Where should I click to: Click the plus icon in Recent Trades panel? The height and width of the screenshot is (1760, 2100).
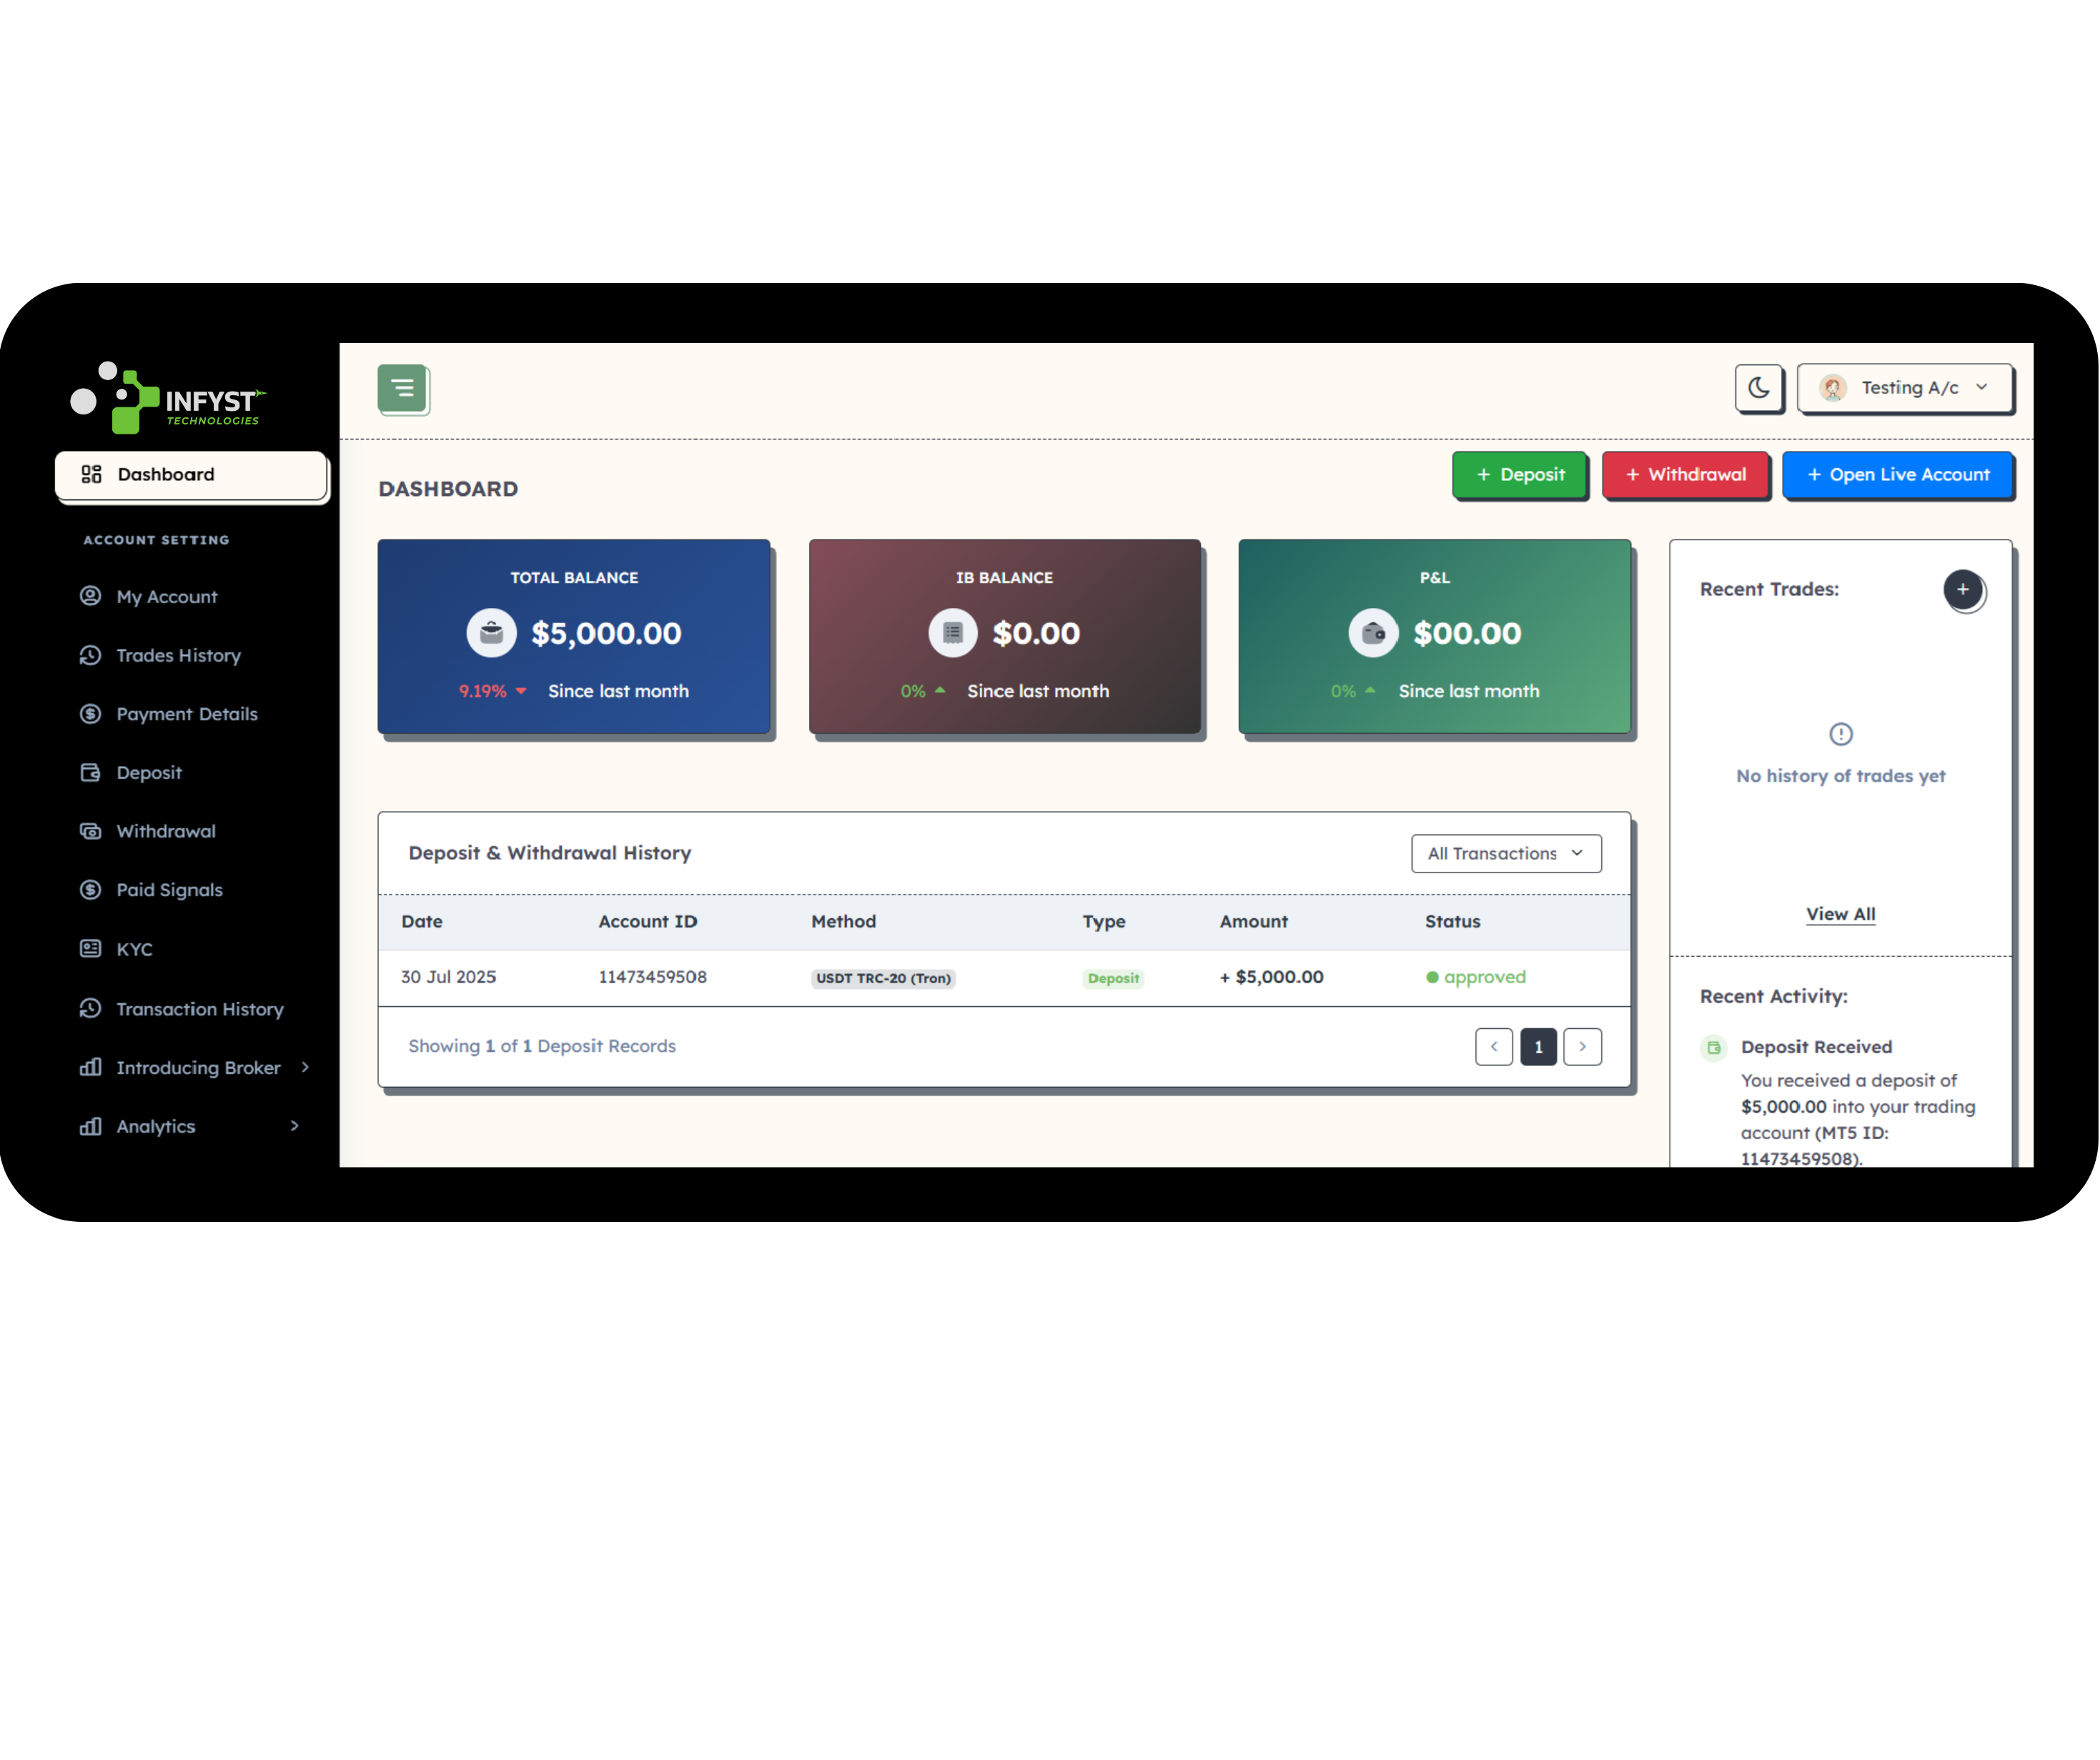[1964, 590]
